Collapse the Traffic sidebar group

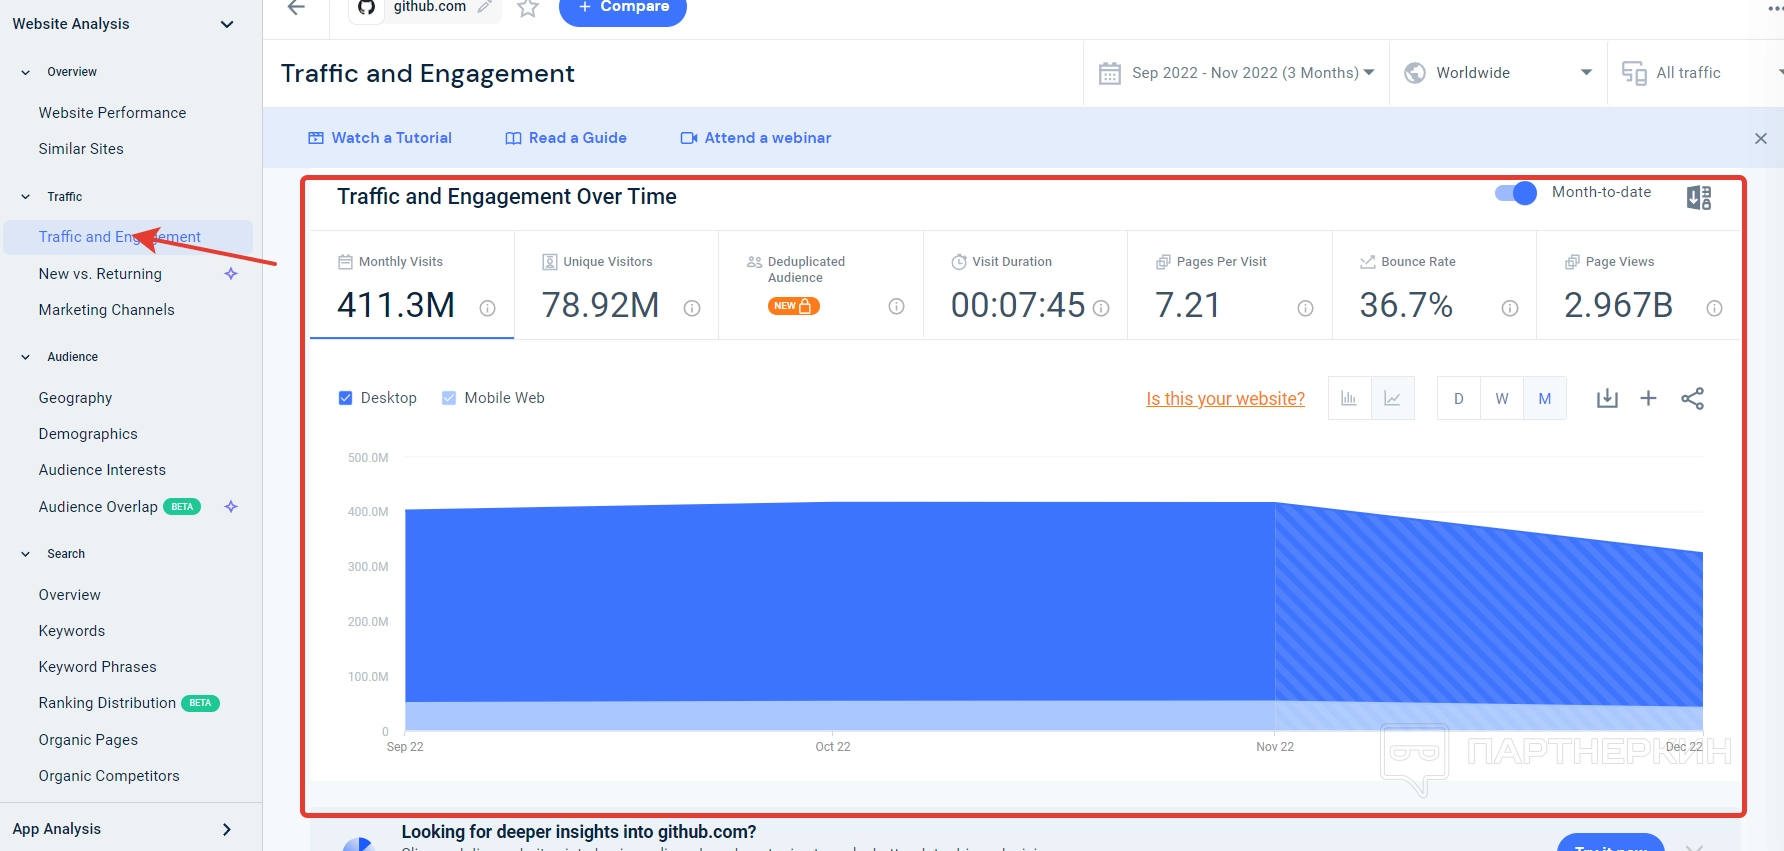(26, 197)
